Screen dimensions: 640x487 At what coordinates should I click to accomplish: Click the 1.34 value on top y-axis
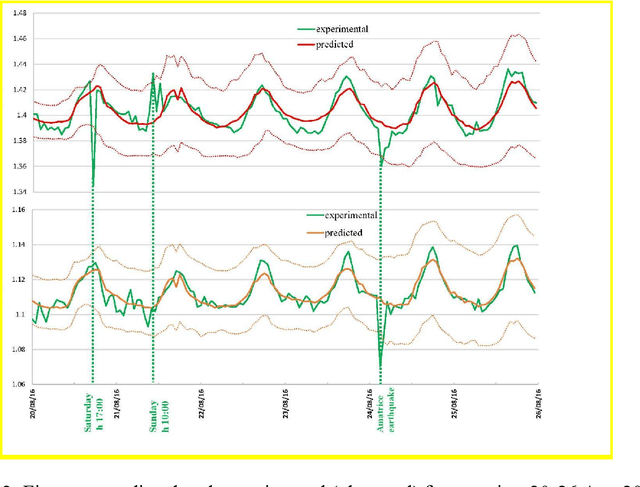(x=18, y=191)
